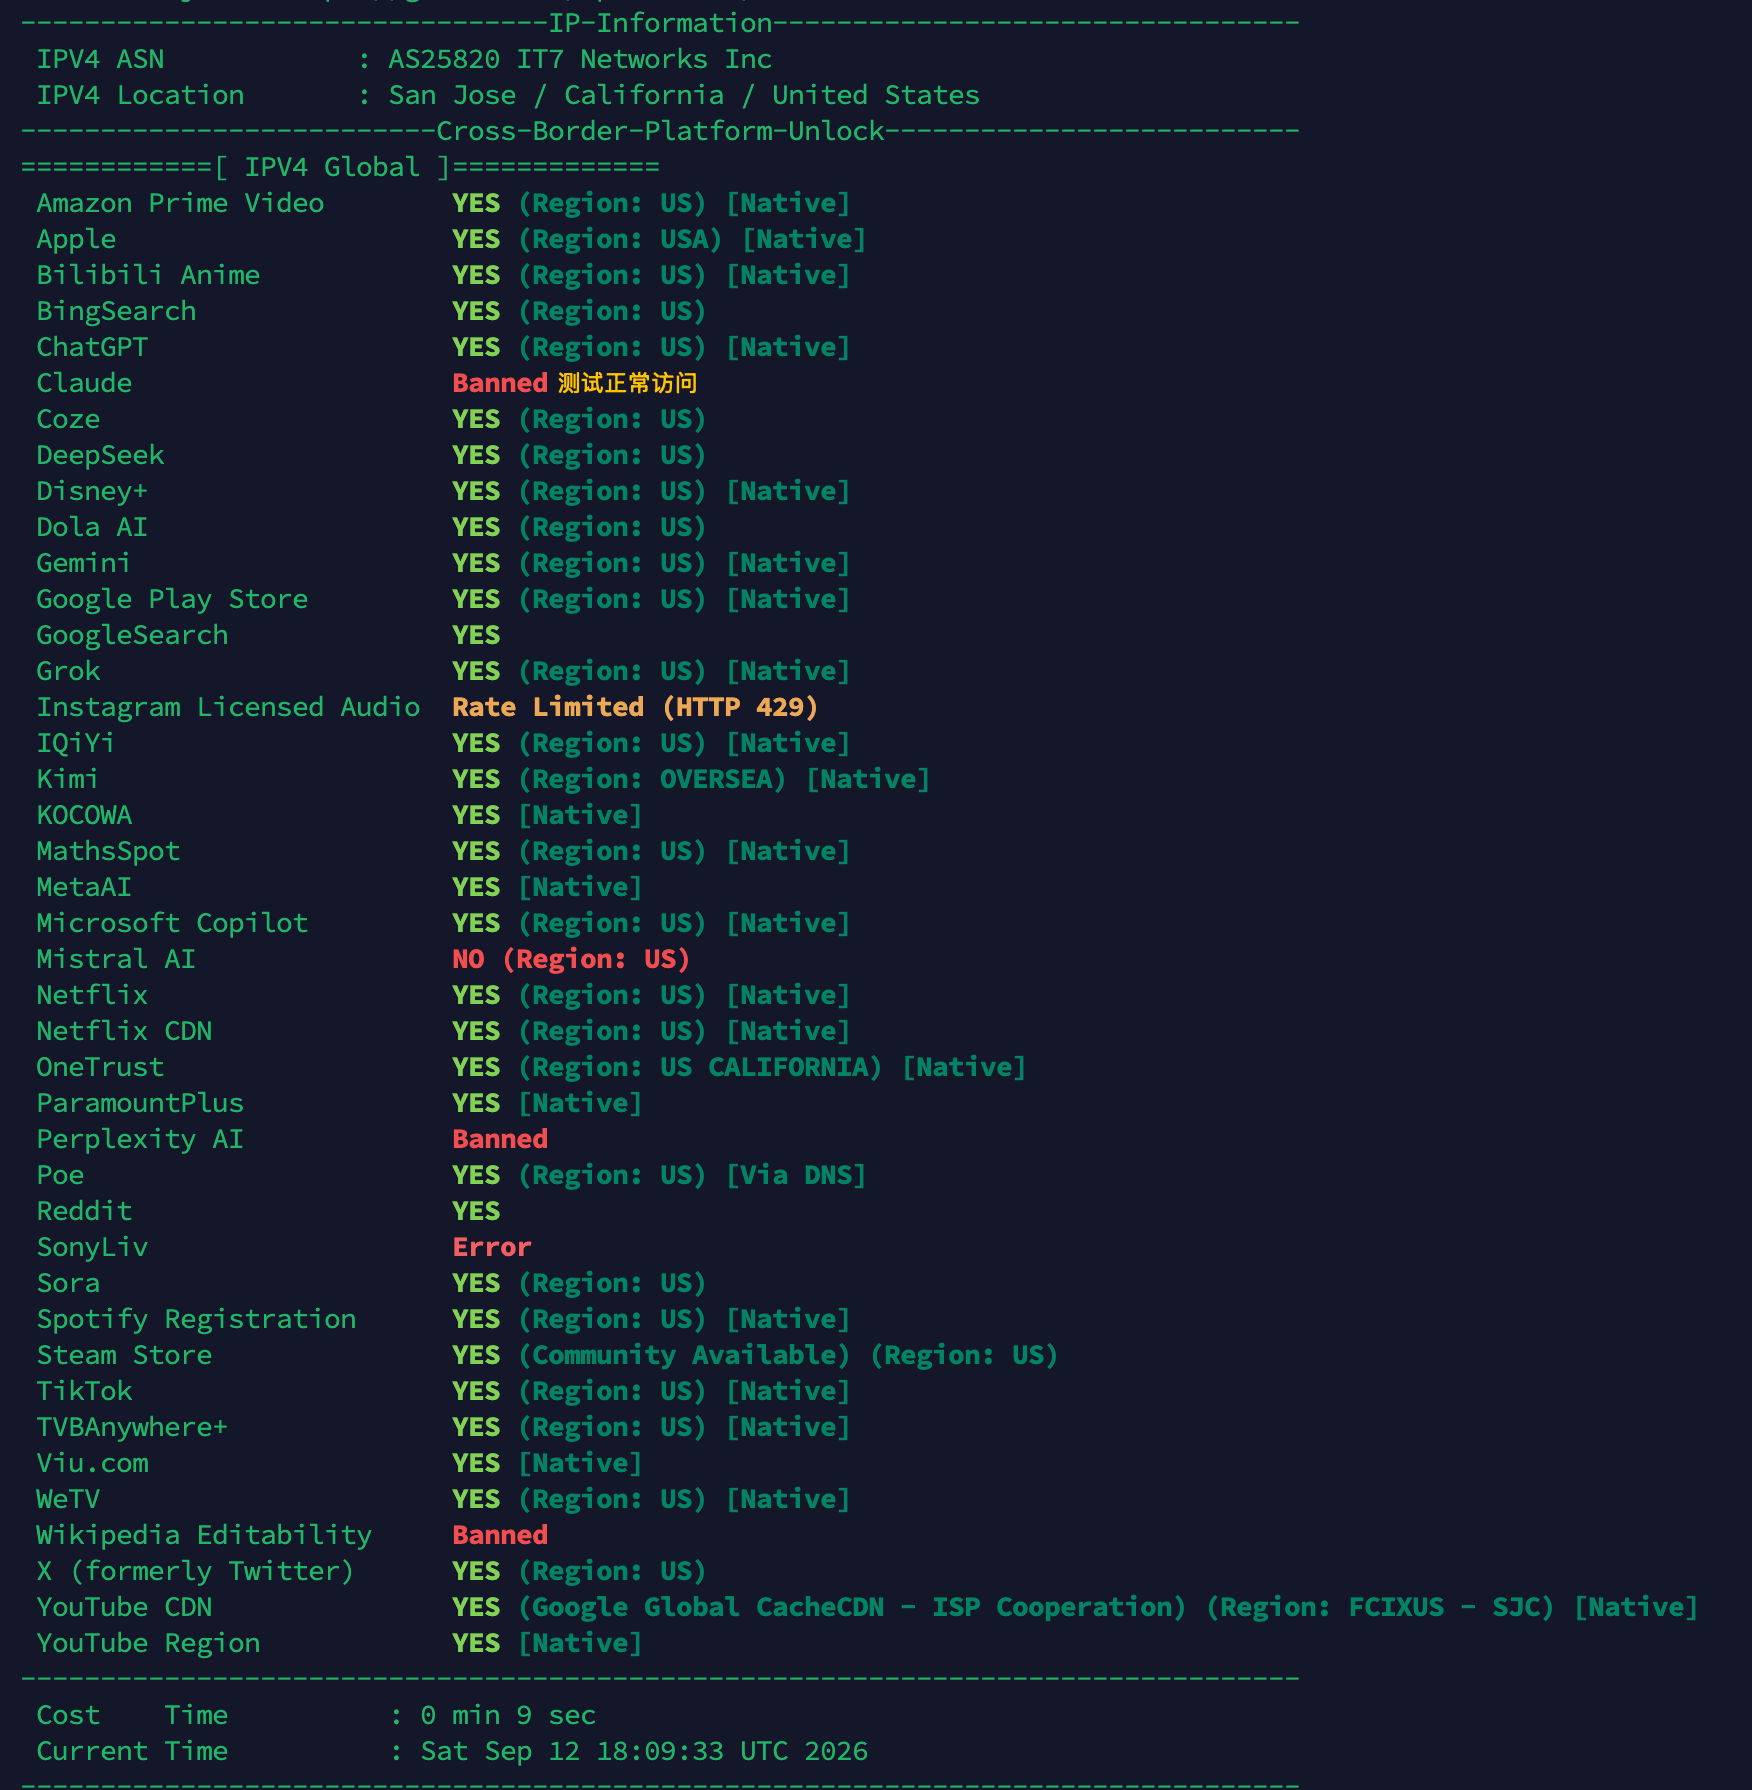Click the AS25820 IT7 Networks Inc text

click(580, 59)
